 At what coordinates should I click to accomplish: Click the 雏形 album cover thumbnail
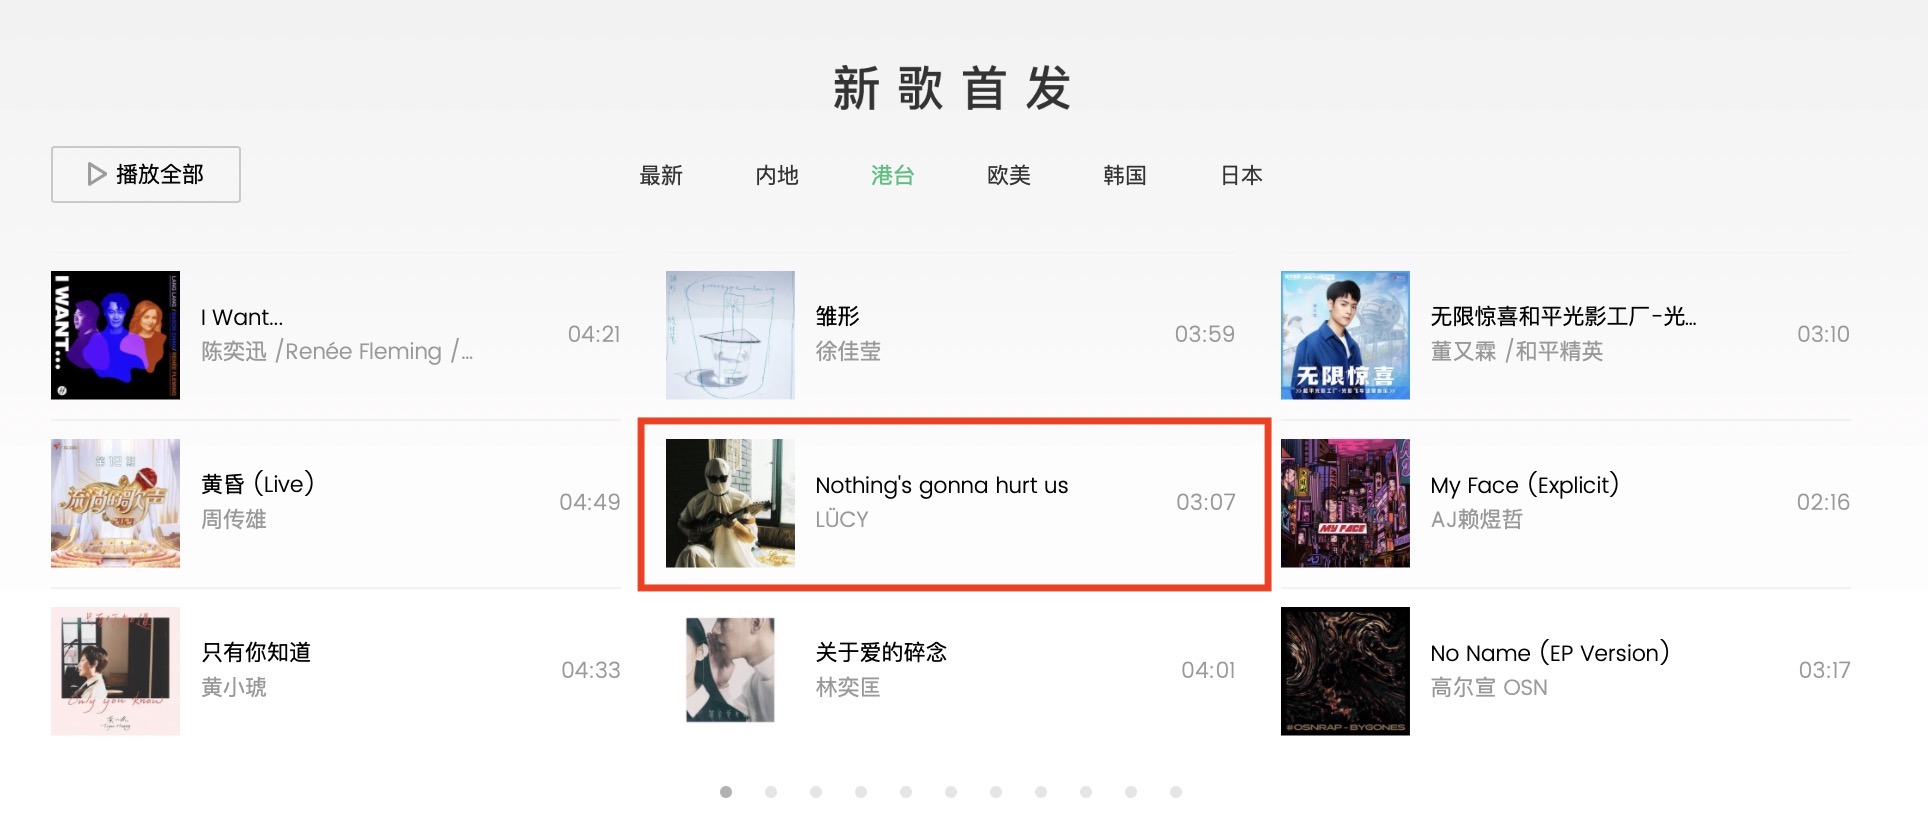pos(730,335)
